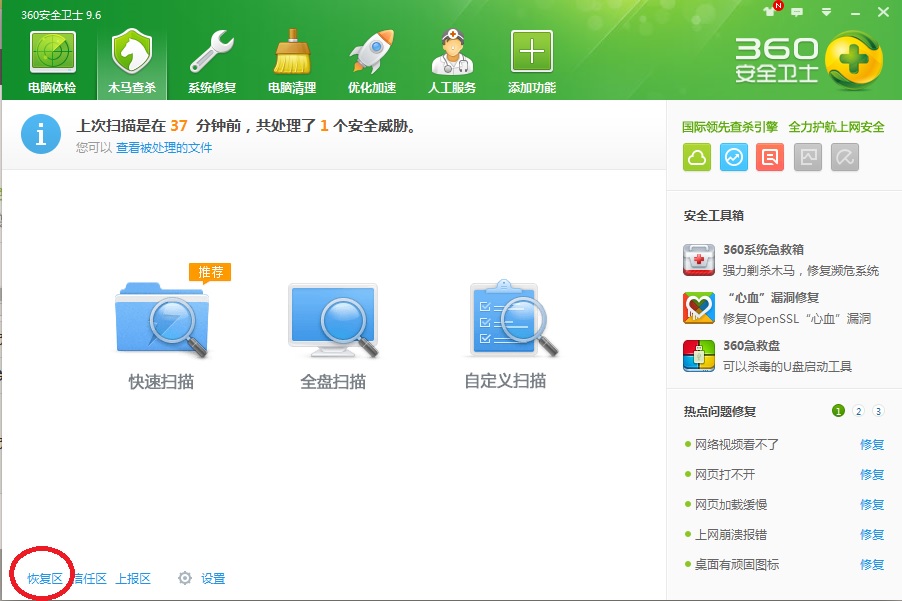902x601 pixels.
Task: Enable the fourth gray engine icon
Action: [808, 157]
